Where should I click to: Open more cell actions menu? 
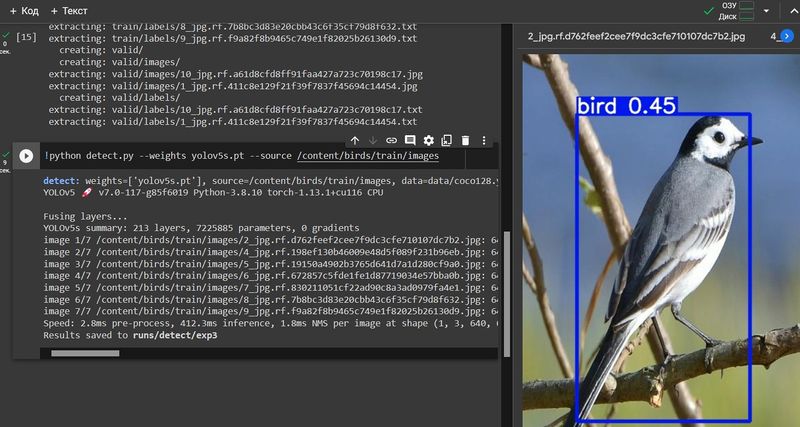(x=484, y=141)
